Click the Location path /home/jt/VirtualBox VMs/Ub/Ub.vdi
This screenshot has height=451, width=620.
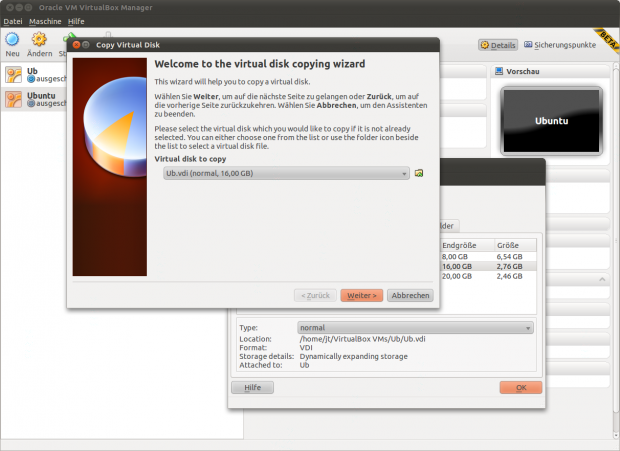click(363, 339)
